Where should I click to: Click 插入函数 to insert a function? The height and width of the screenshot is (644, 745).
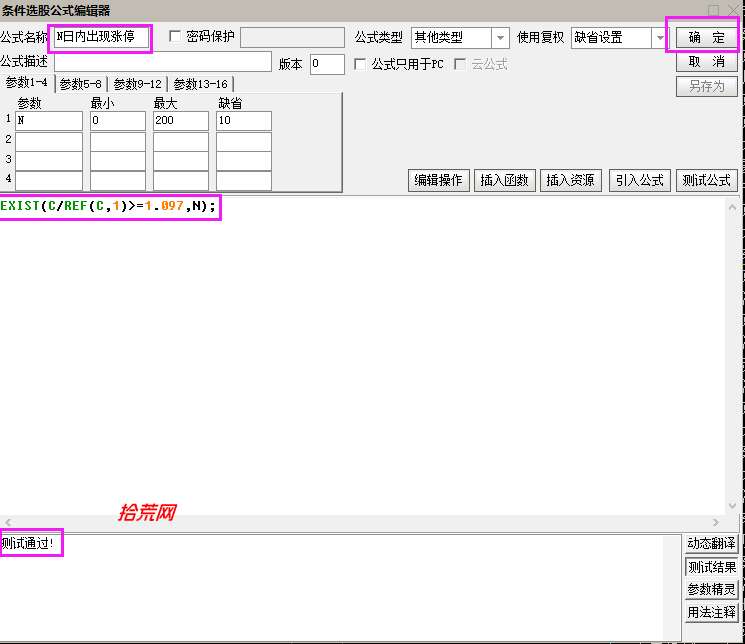tap(504, 181)
